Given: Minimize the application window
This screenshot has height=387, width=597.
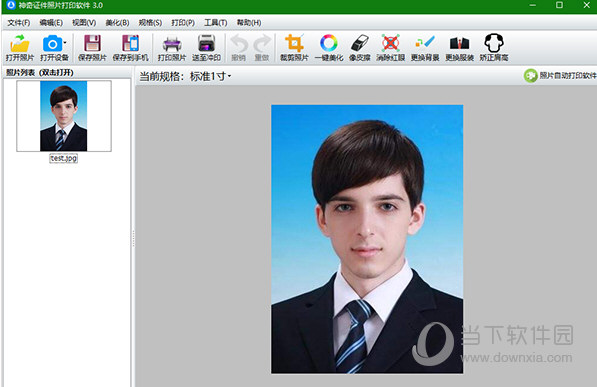Looking at the screenshot, I should [x=533, y=5].
